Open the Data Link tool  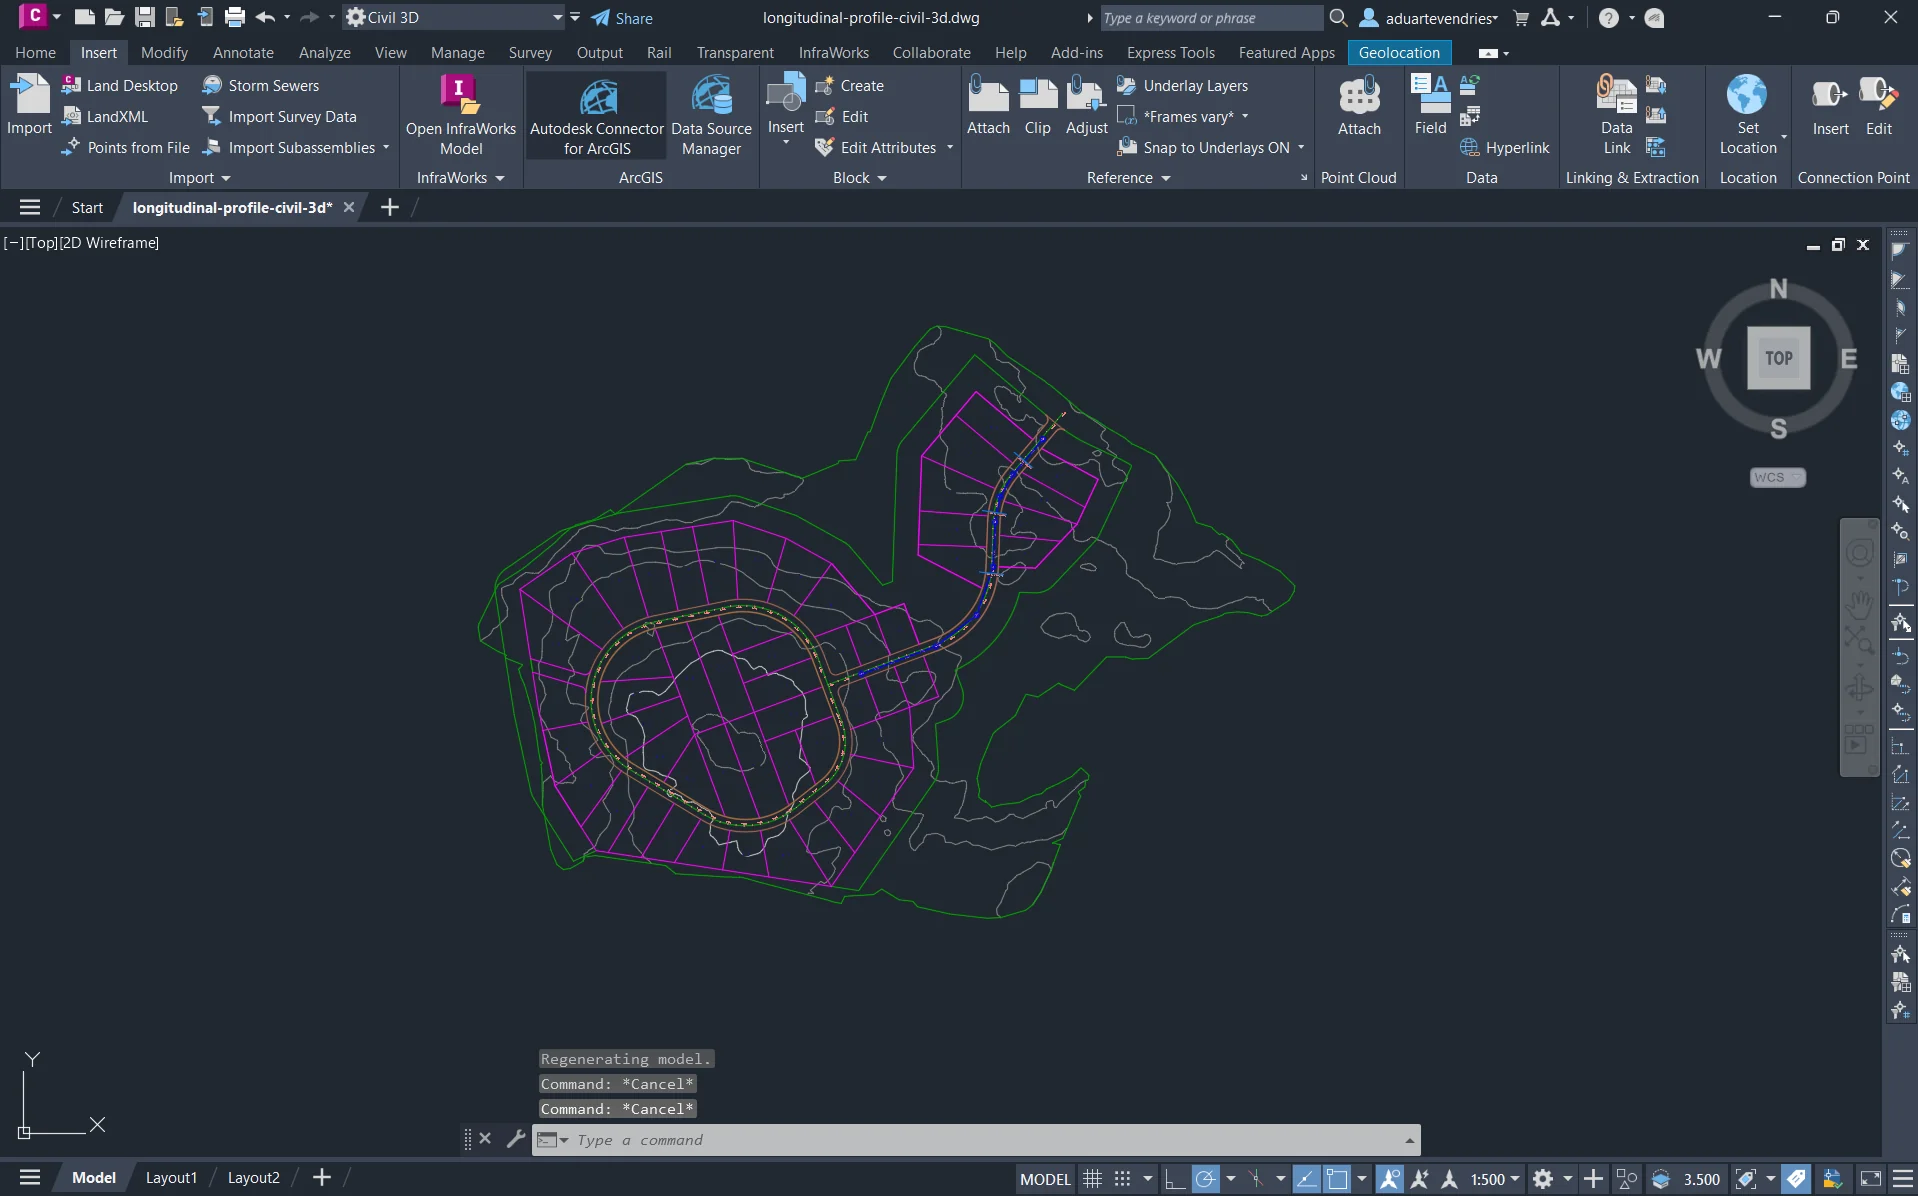pos(1617,115)
